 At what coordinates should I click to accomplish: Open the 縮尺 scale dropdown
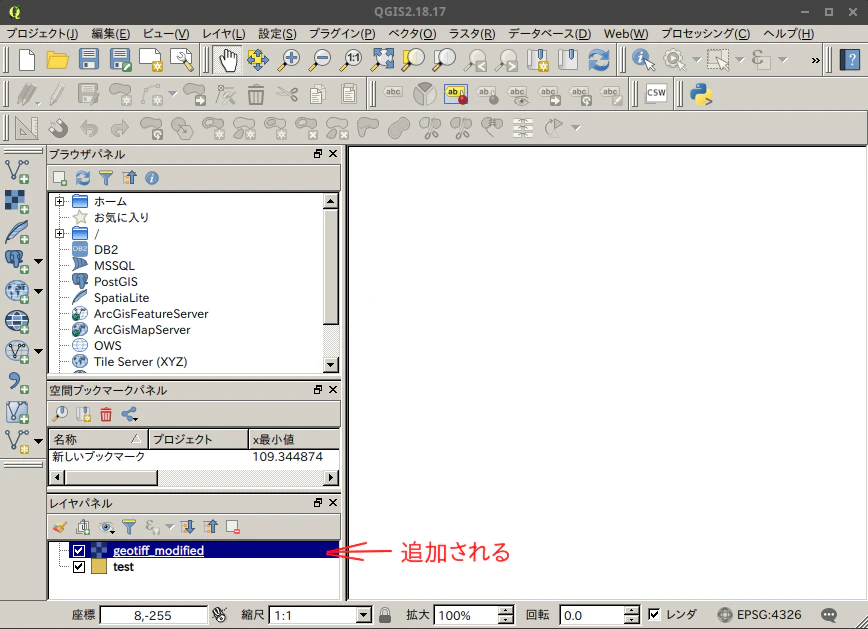coord(364,615)
